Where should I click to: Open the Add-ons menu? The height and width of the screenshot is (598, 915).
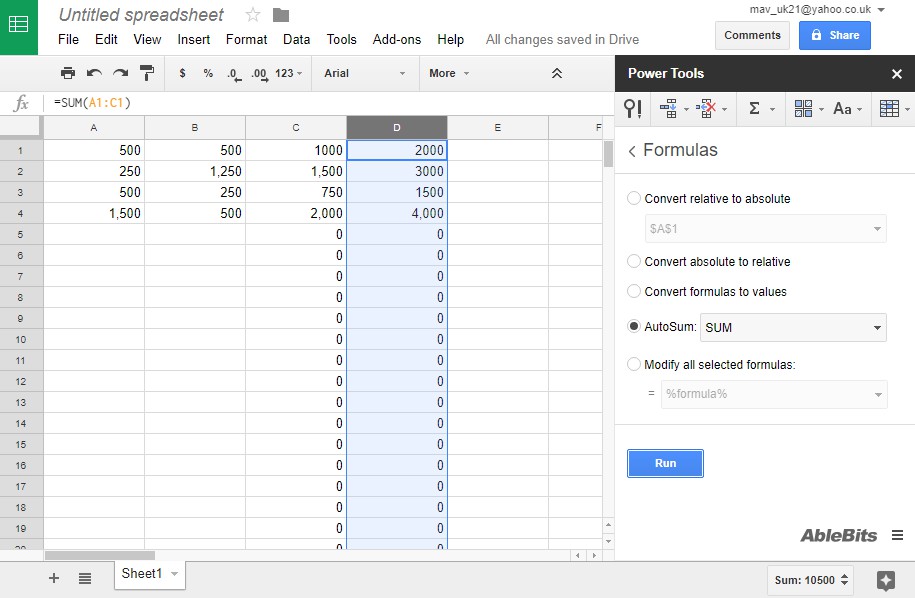[x=396, y=39]
